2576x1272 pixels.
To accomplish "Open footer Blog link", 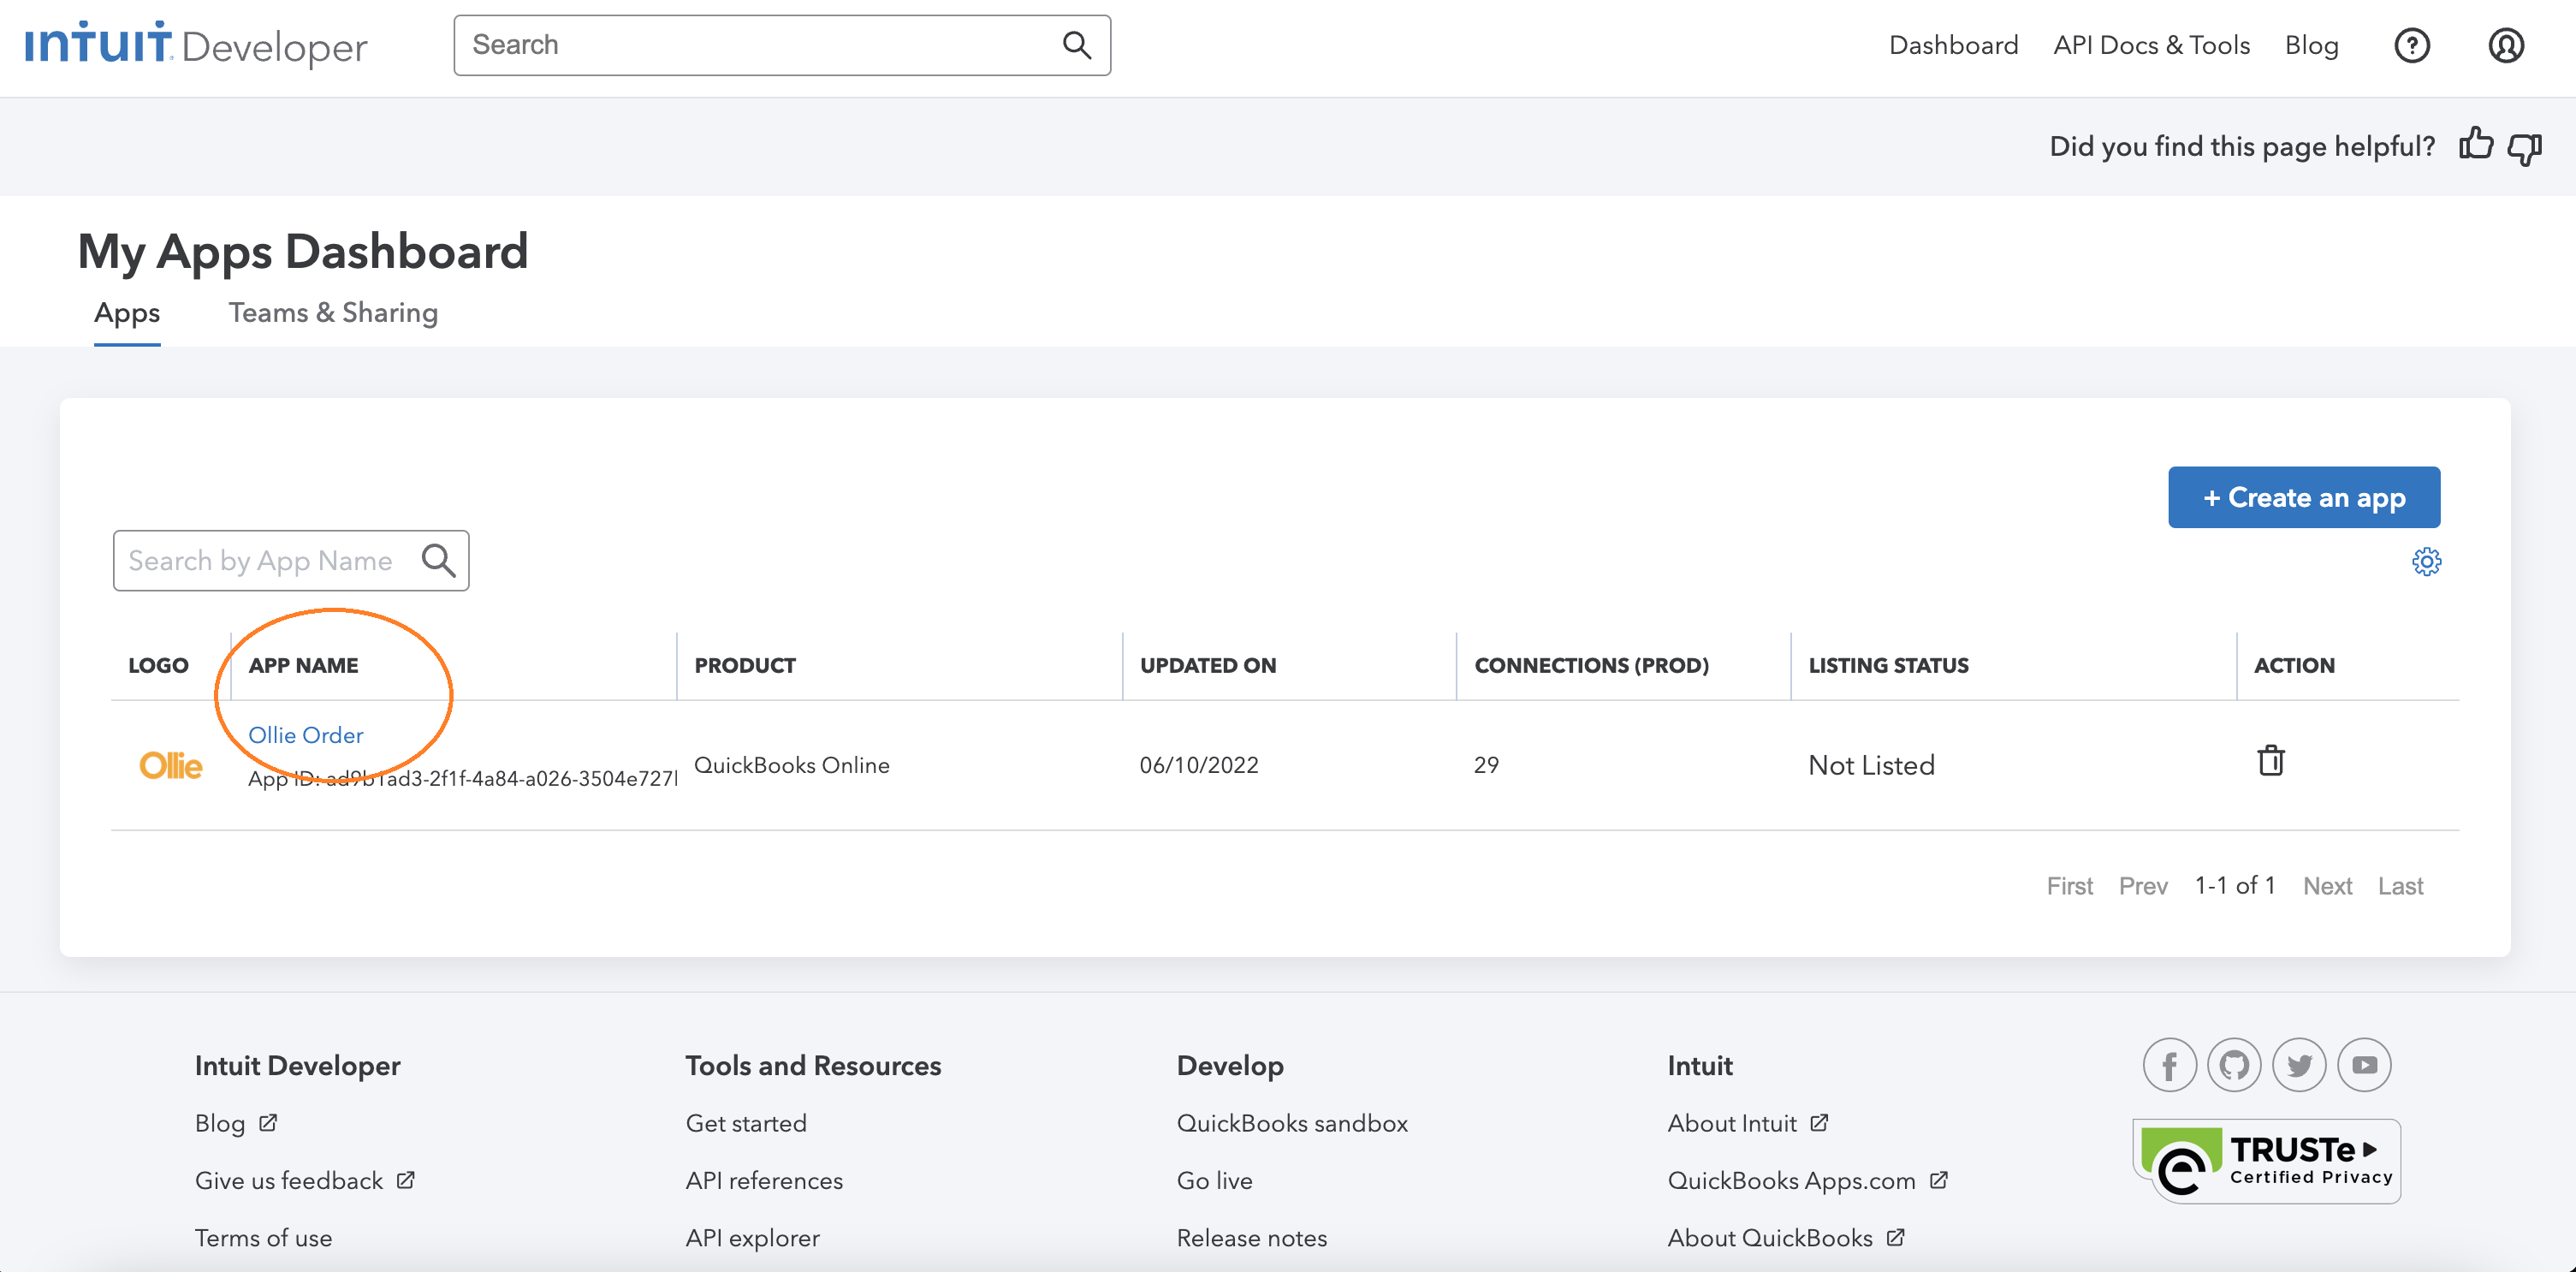I will pyautogui.click(x=235, y=1123).
